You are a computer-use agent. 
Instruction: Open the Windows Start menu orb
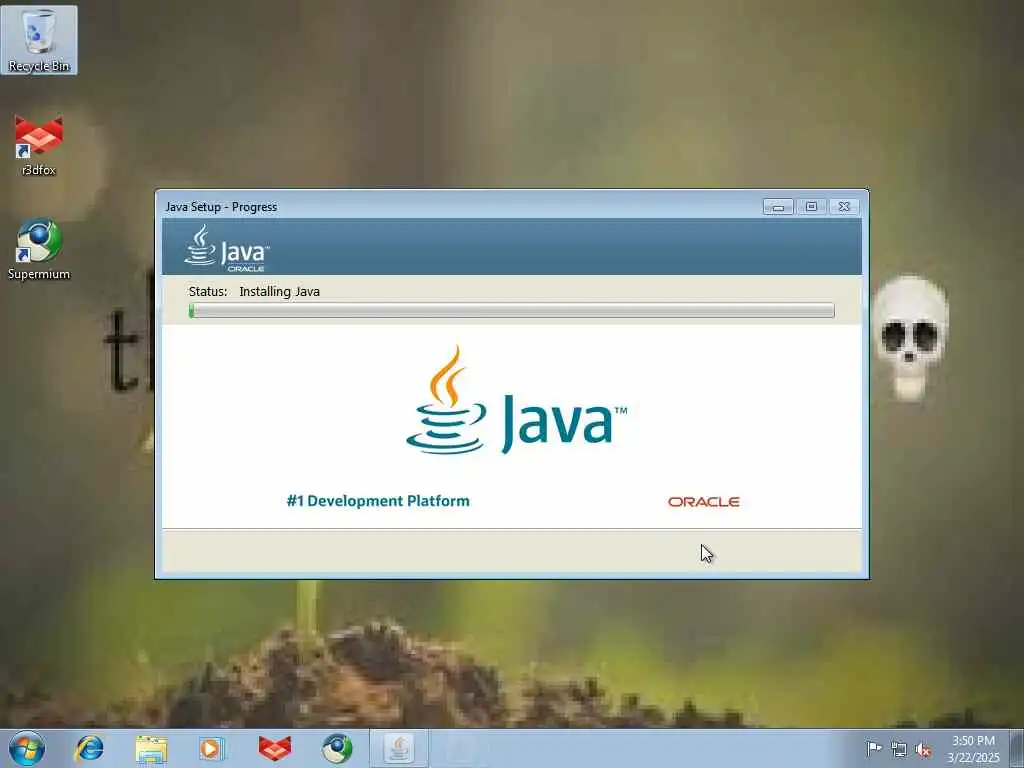(x=27, y=748)
